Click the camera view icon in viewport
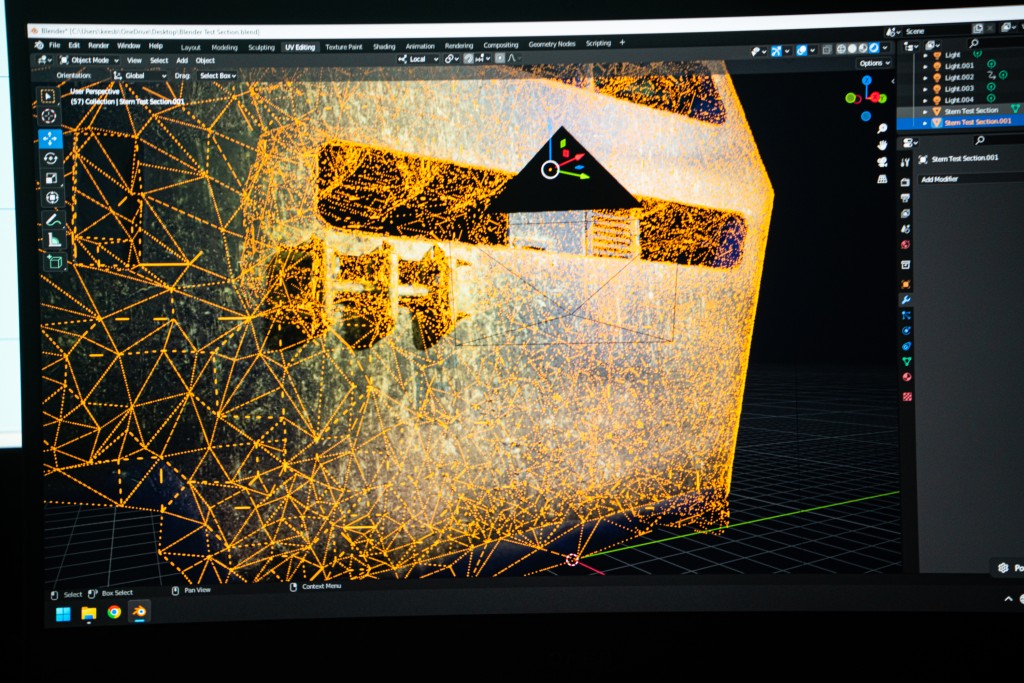Viewport: 1024px width, 683px height. (x=883, y=162)
